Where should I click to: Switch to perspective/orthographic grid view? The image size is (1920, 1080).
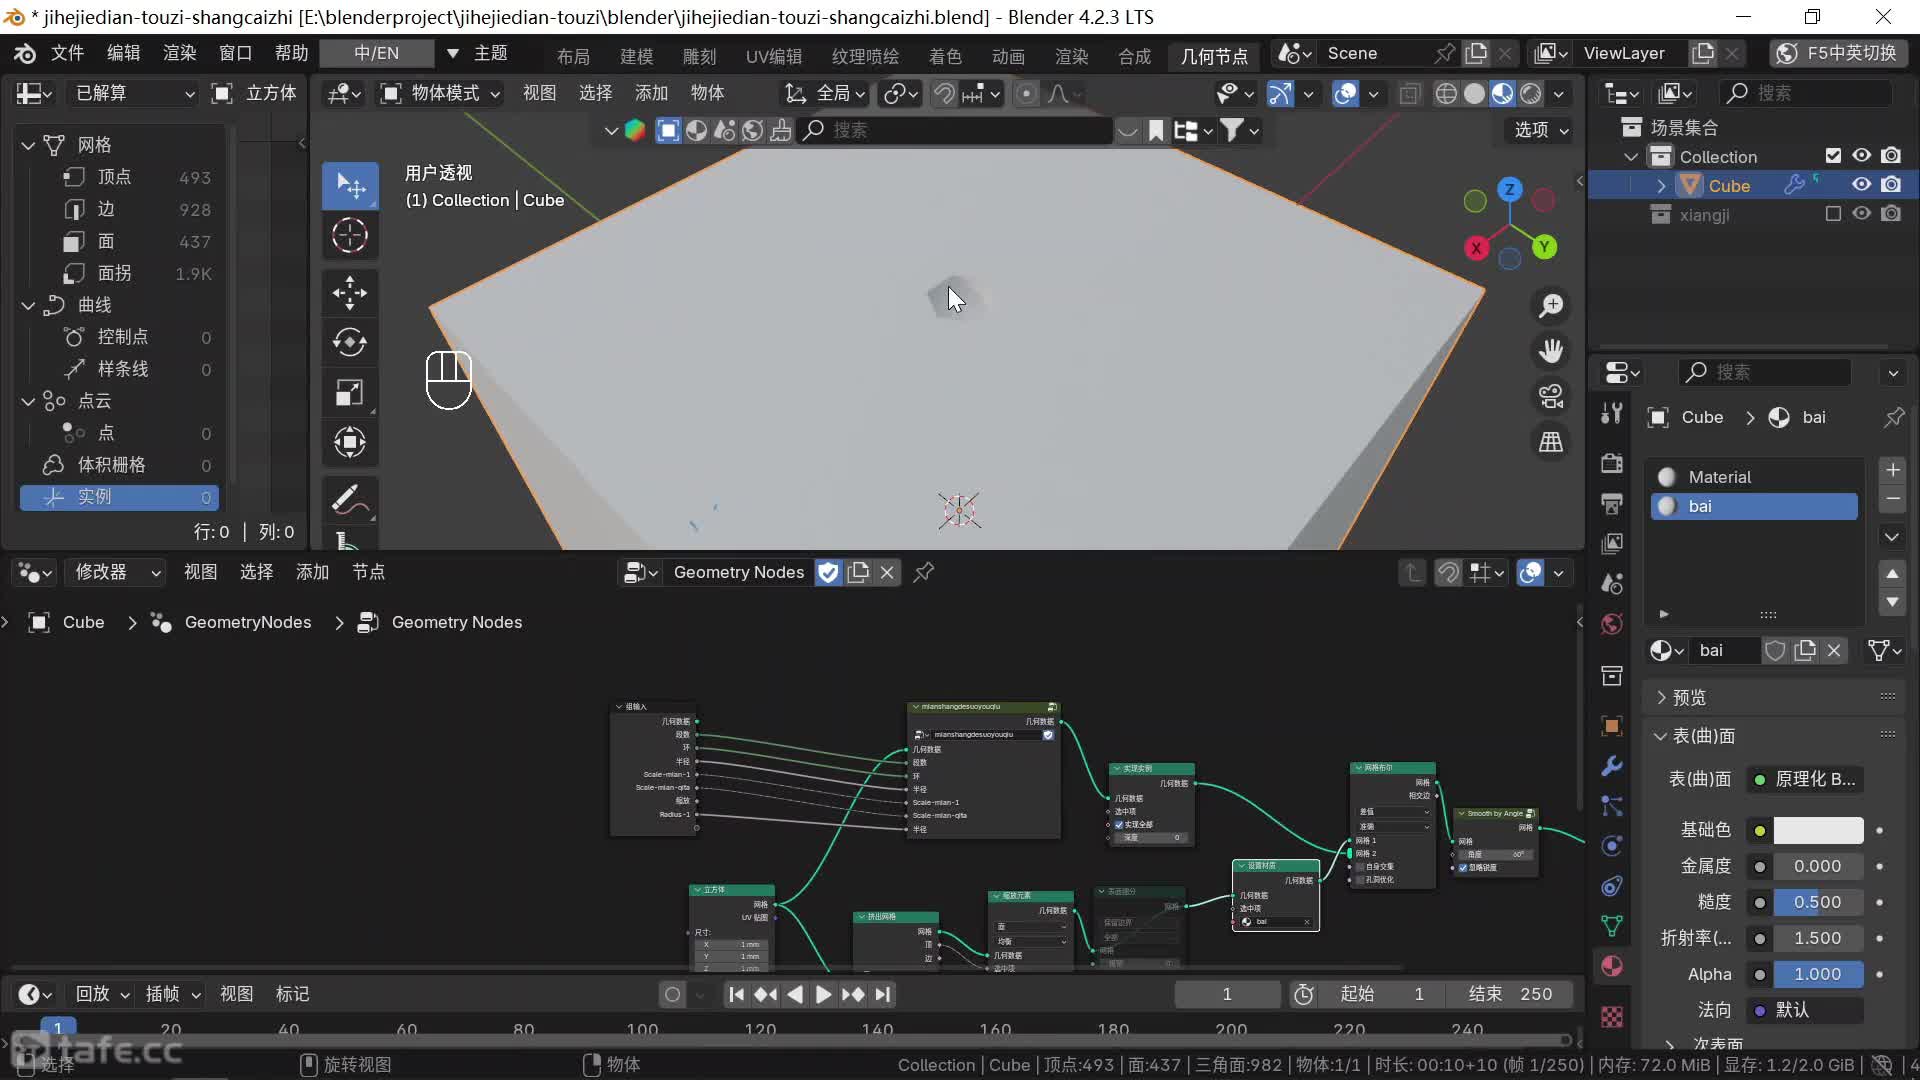[x=1551, y=442]
